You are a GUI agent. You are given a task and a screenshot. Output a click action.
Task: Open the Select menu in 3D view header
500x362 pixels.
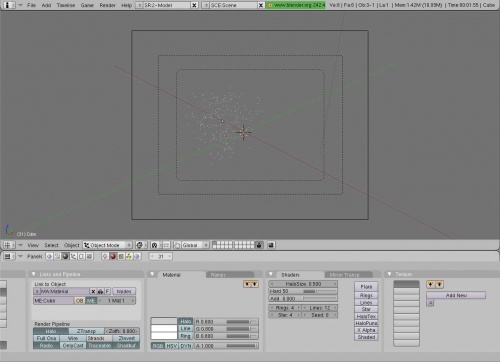(51, 245)
